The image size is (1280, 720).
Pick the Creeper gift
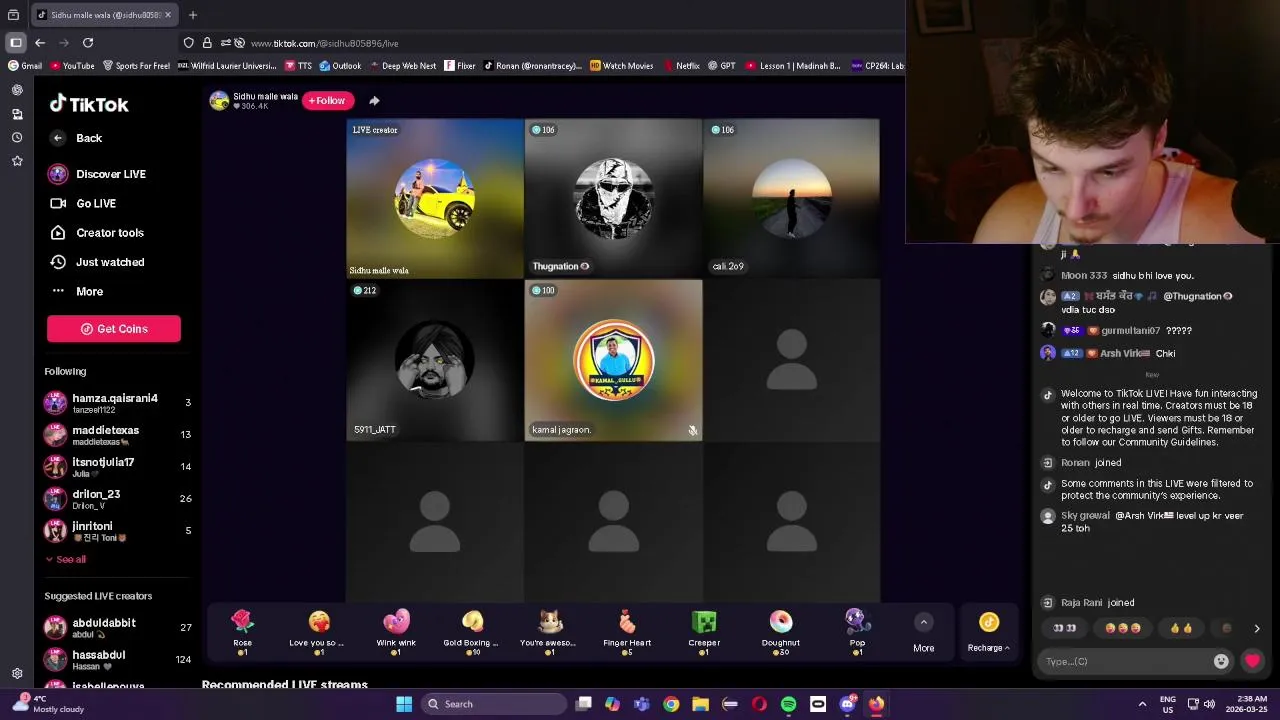(704, 632)
